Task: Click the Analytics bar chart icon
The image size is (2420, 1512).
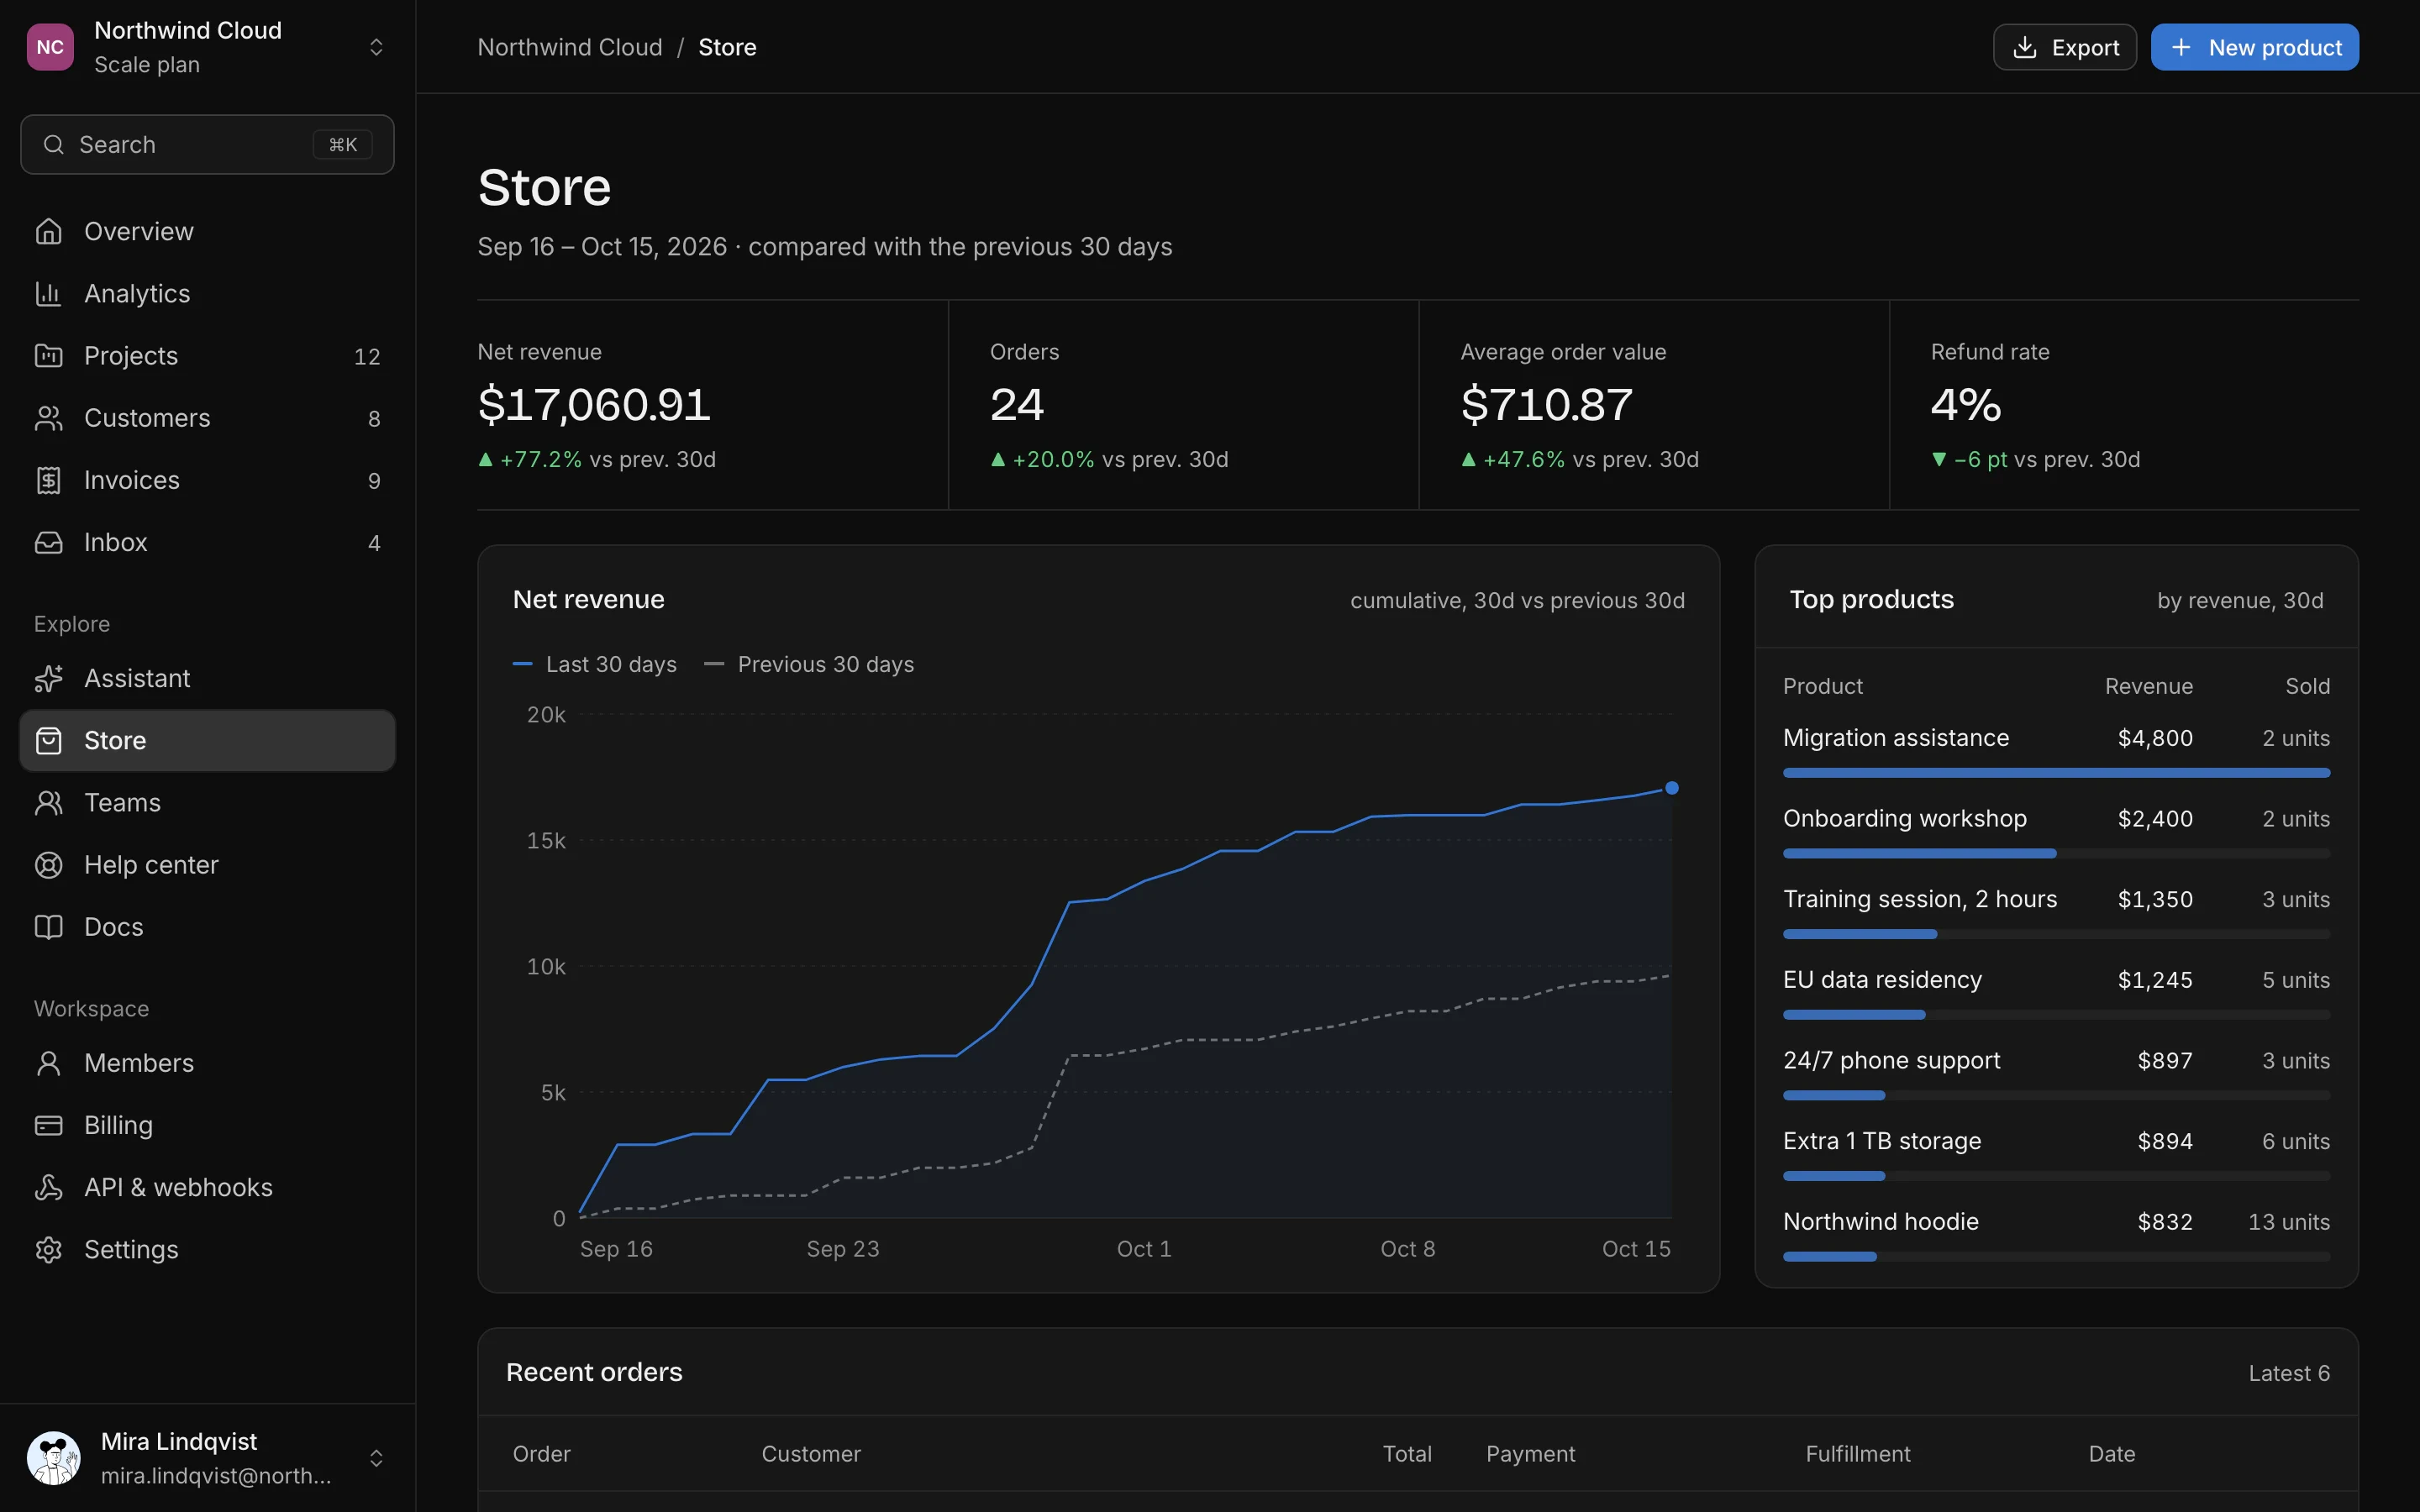Action: [48, 293]
